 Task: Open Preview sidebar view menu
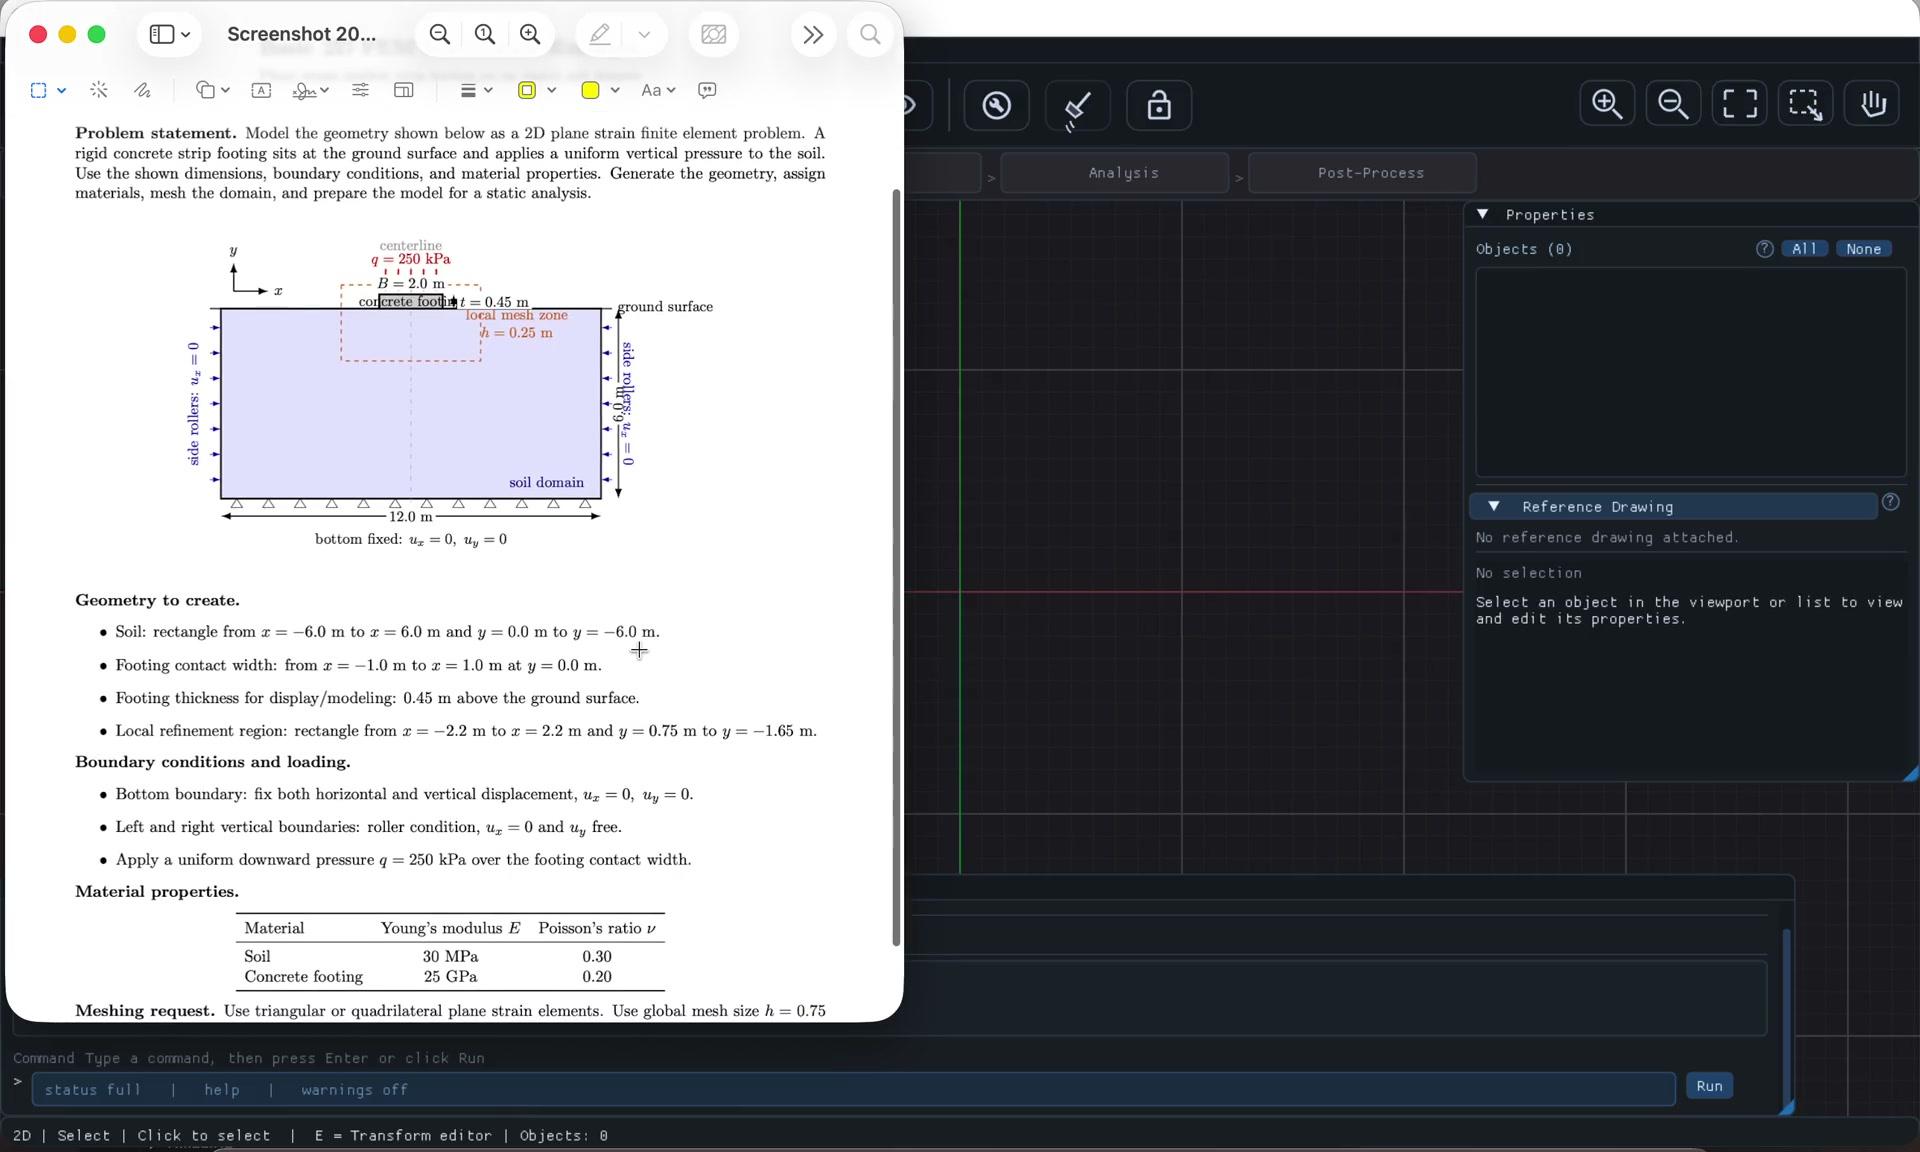[x=169, y=35]
